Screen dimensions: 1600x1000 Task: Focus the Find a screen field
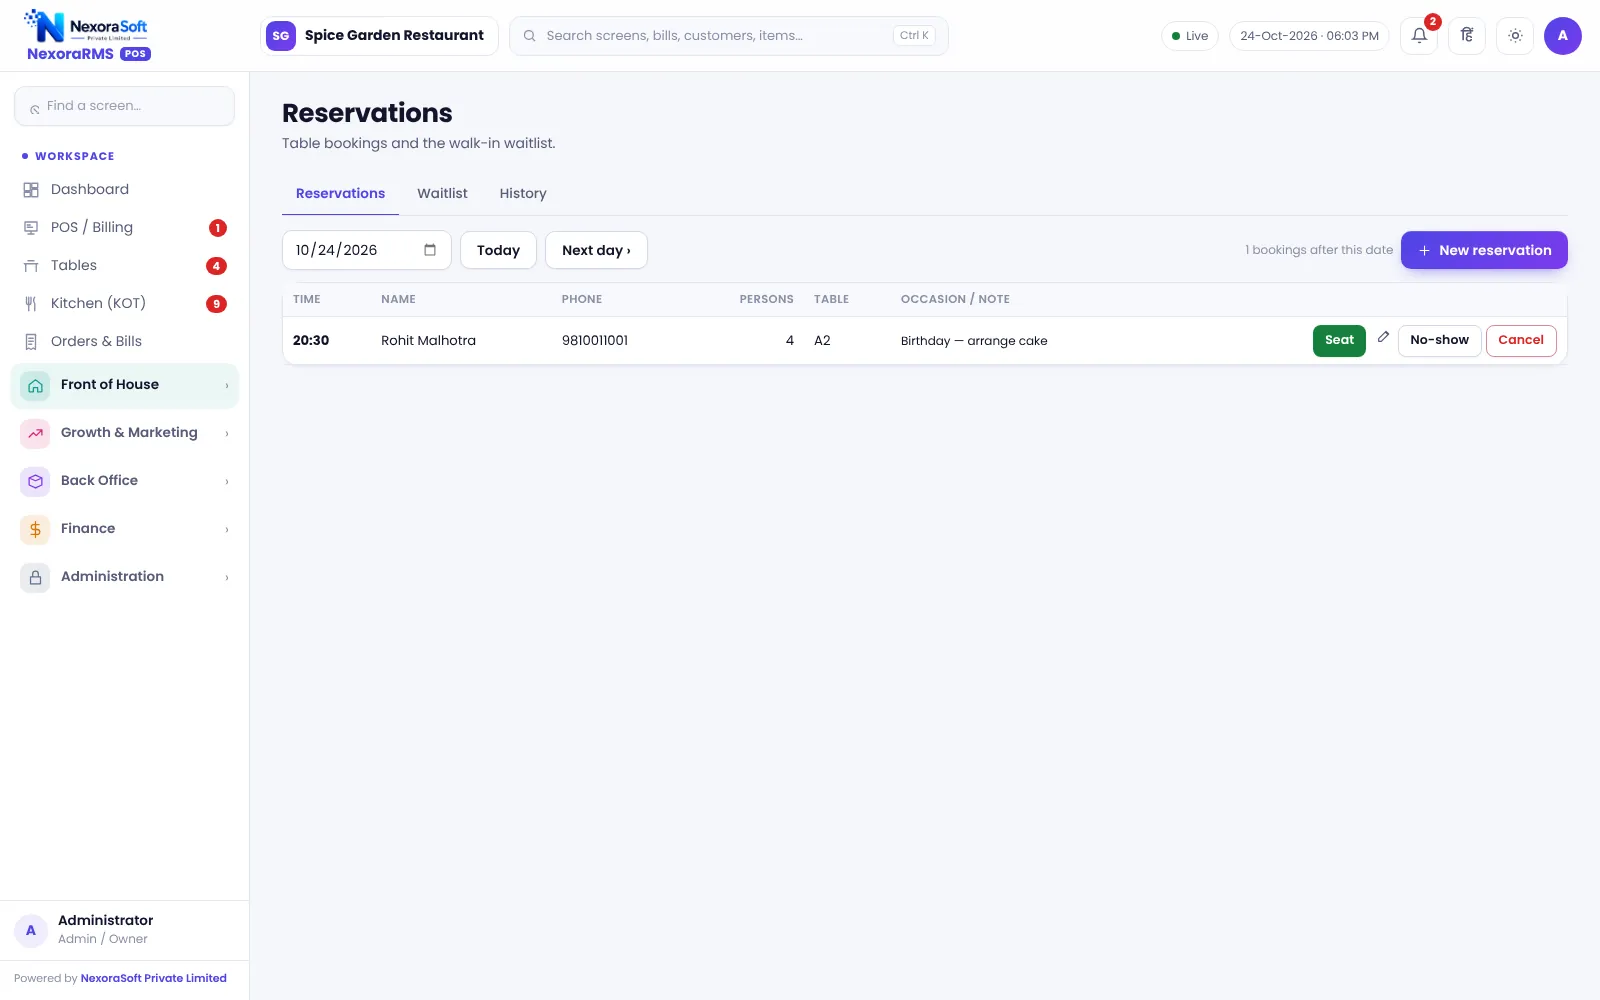pos(124,106)
